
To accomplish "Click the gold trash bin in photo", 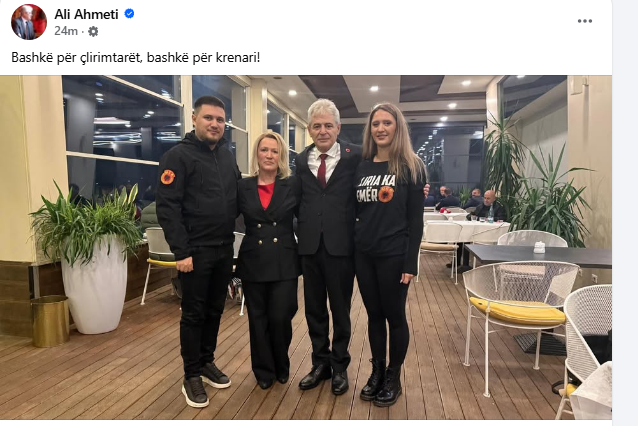I will pos(50,321).
